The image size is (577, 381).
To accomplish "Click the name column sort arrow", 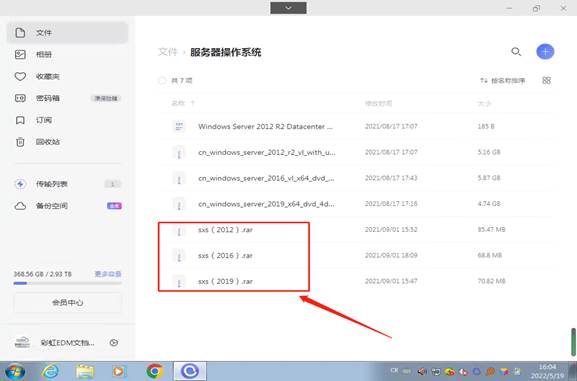I will [192, 103].
